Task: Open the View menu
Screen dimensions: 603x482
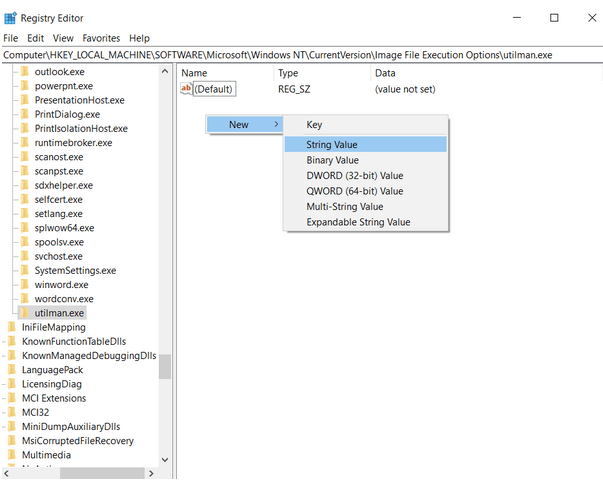Action: point(63,38)
